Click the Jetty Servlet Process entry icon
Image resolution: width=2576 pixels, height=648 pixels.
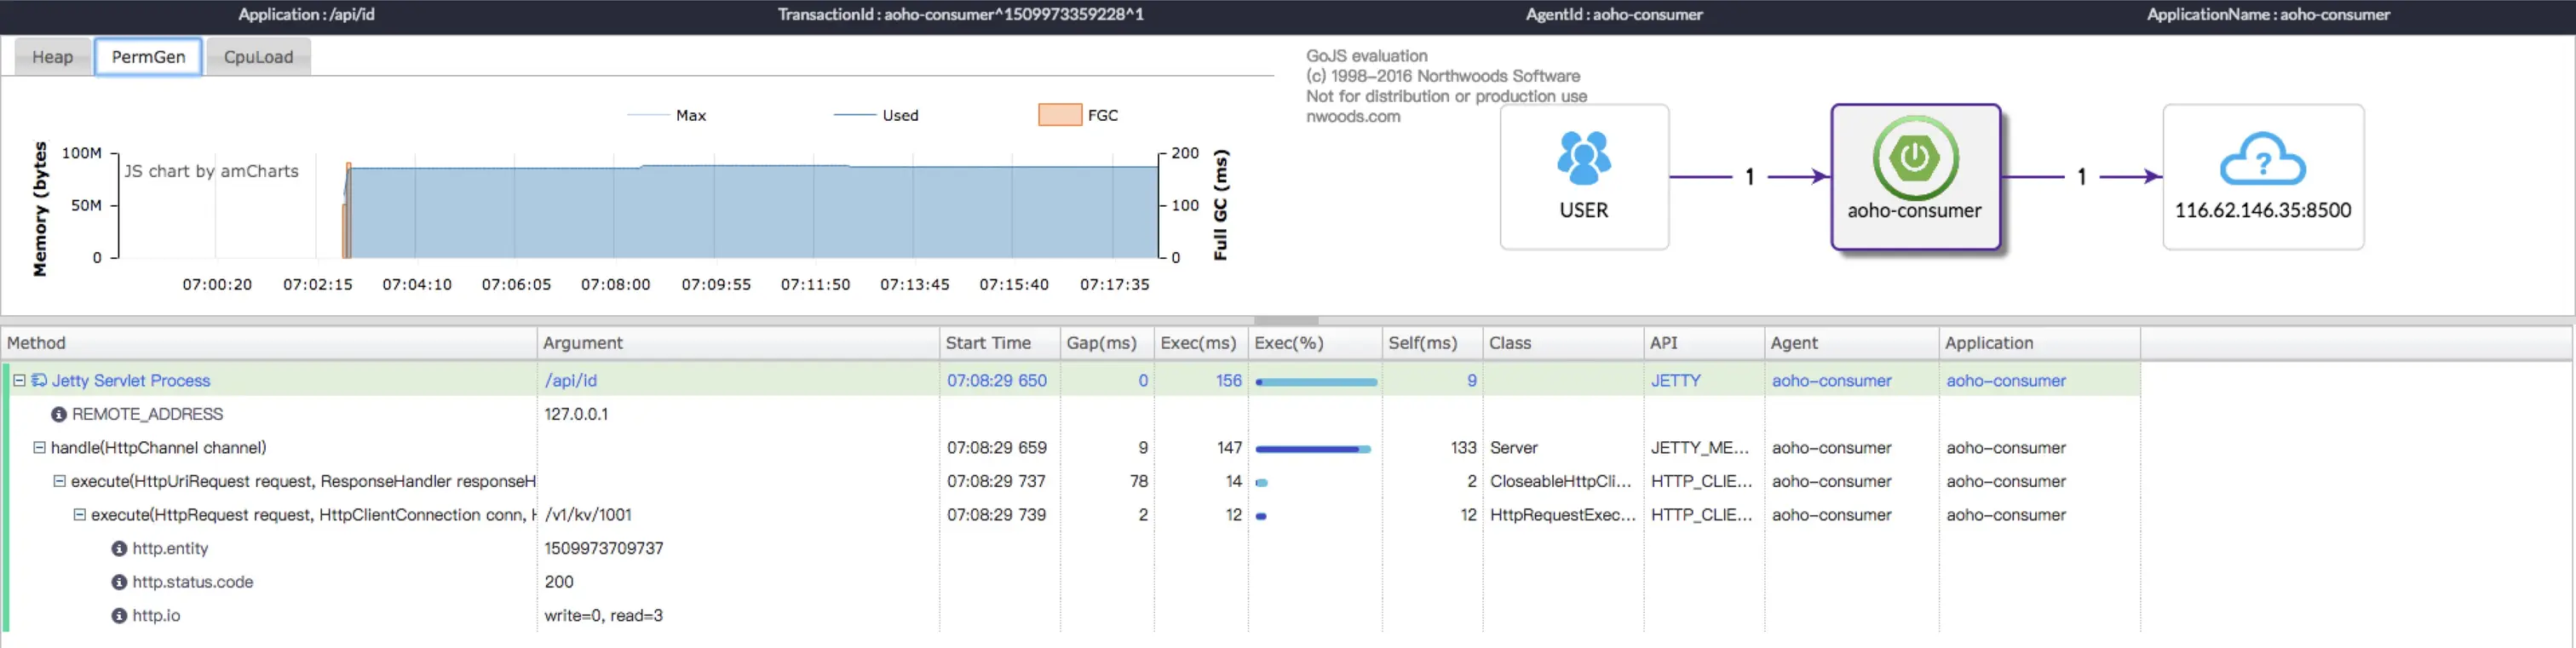[x=39, y=380]
